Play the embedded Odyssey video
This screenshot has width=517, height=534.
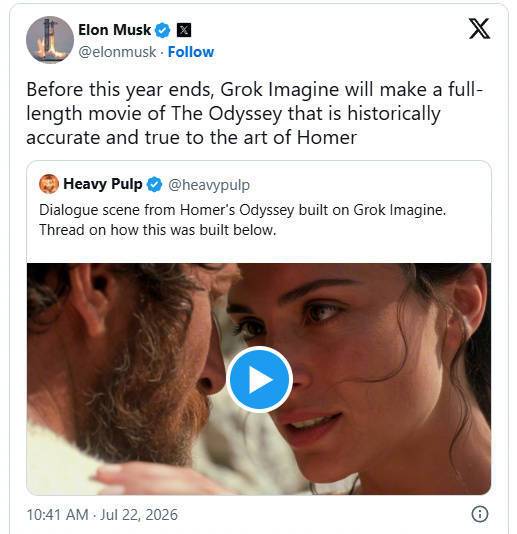(260, 379)
